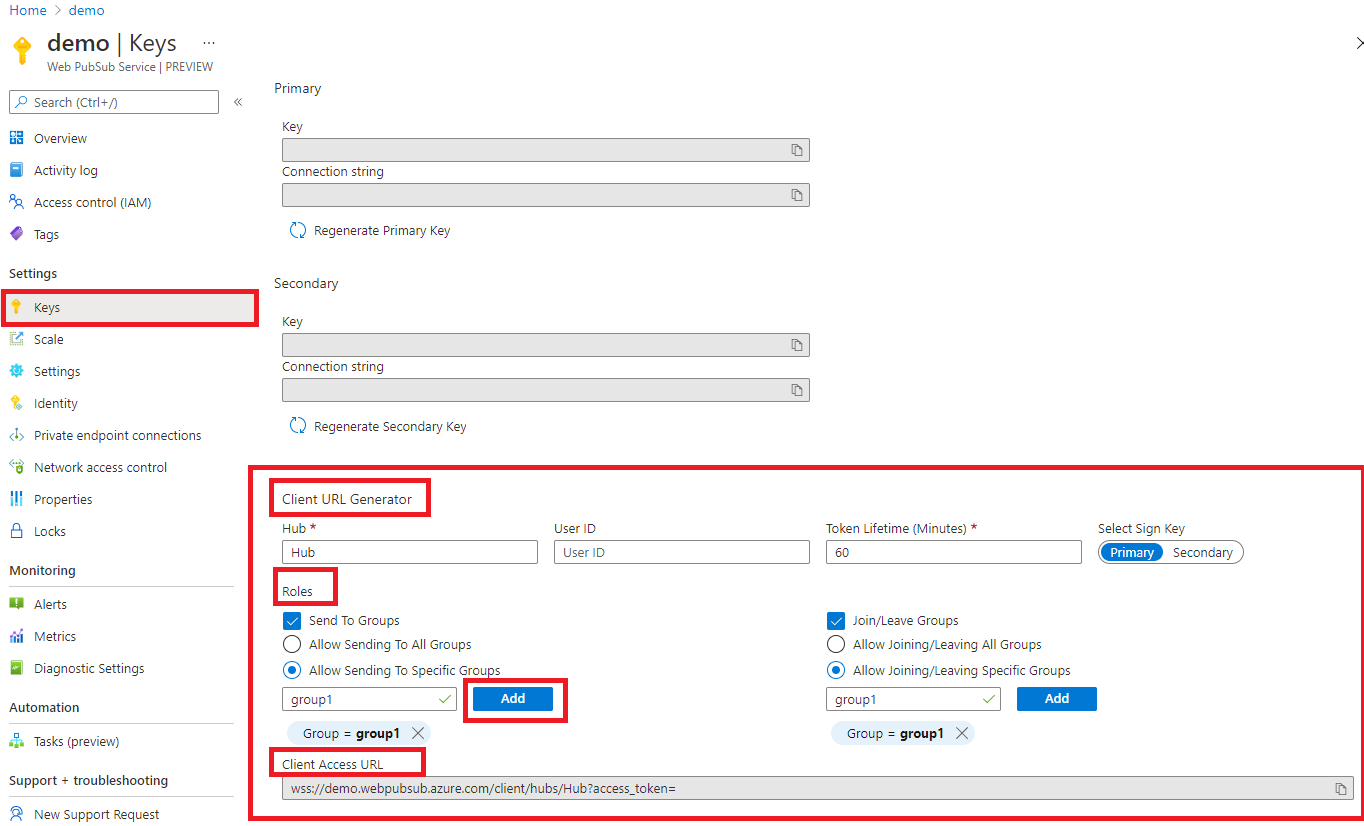The height and width of the screenshot is (826, 1364).
Task: Remove the Group = group1 chip
Action: (417, 732)
